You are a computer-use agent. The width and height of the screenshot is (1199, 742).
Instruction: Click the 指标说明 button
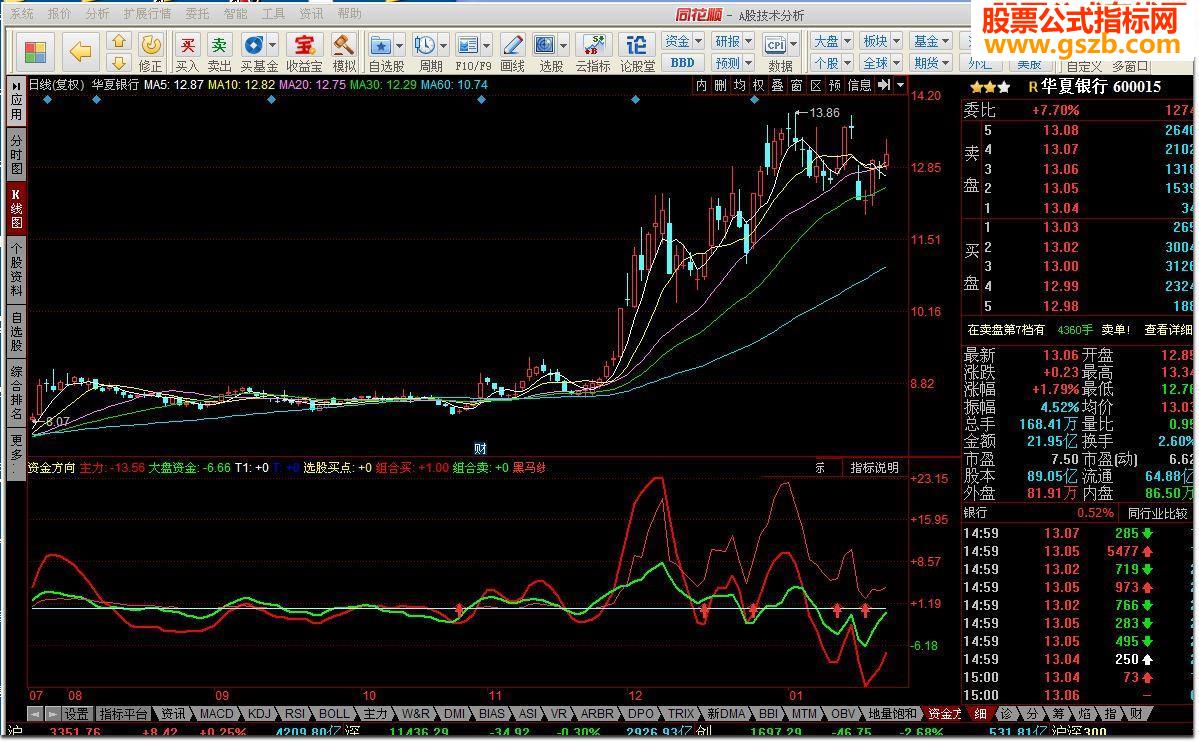pyautogui.click(x=875, y=467)
